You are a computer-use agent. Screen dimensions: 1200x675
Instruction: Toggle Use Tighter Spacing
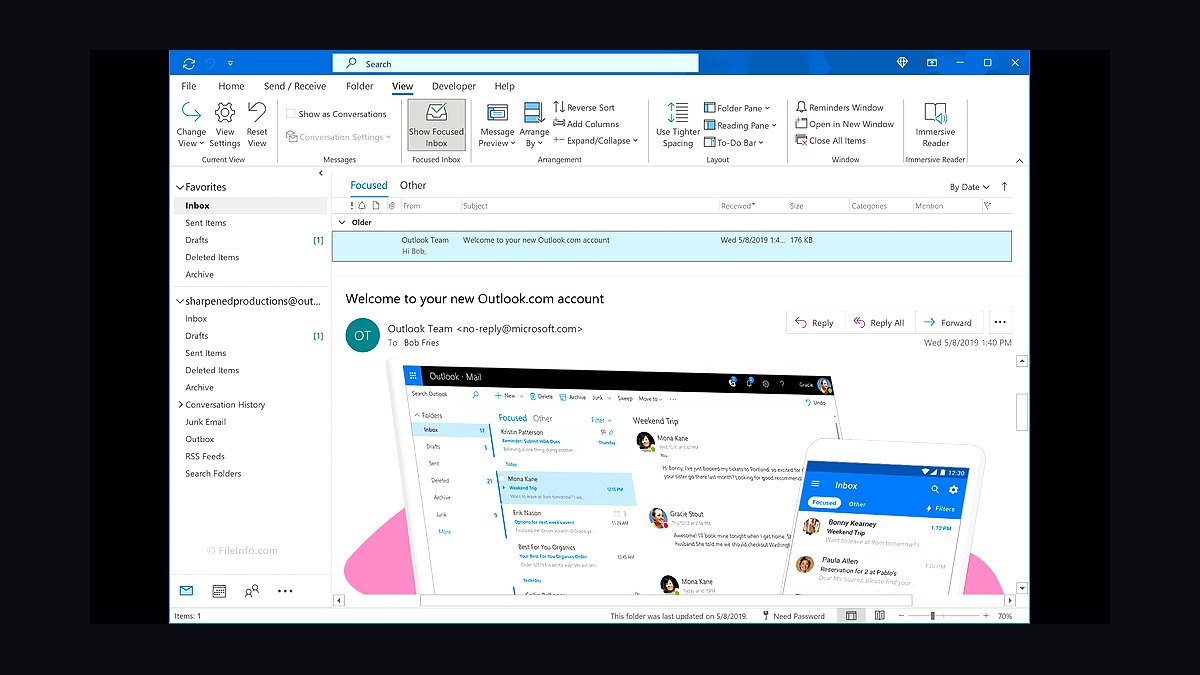(x=678, y=125)
